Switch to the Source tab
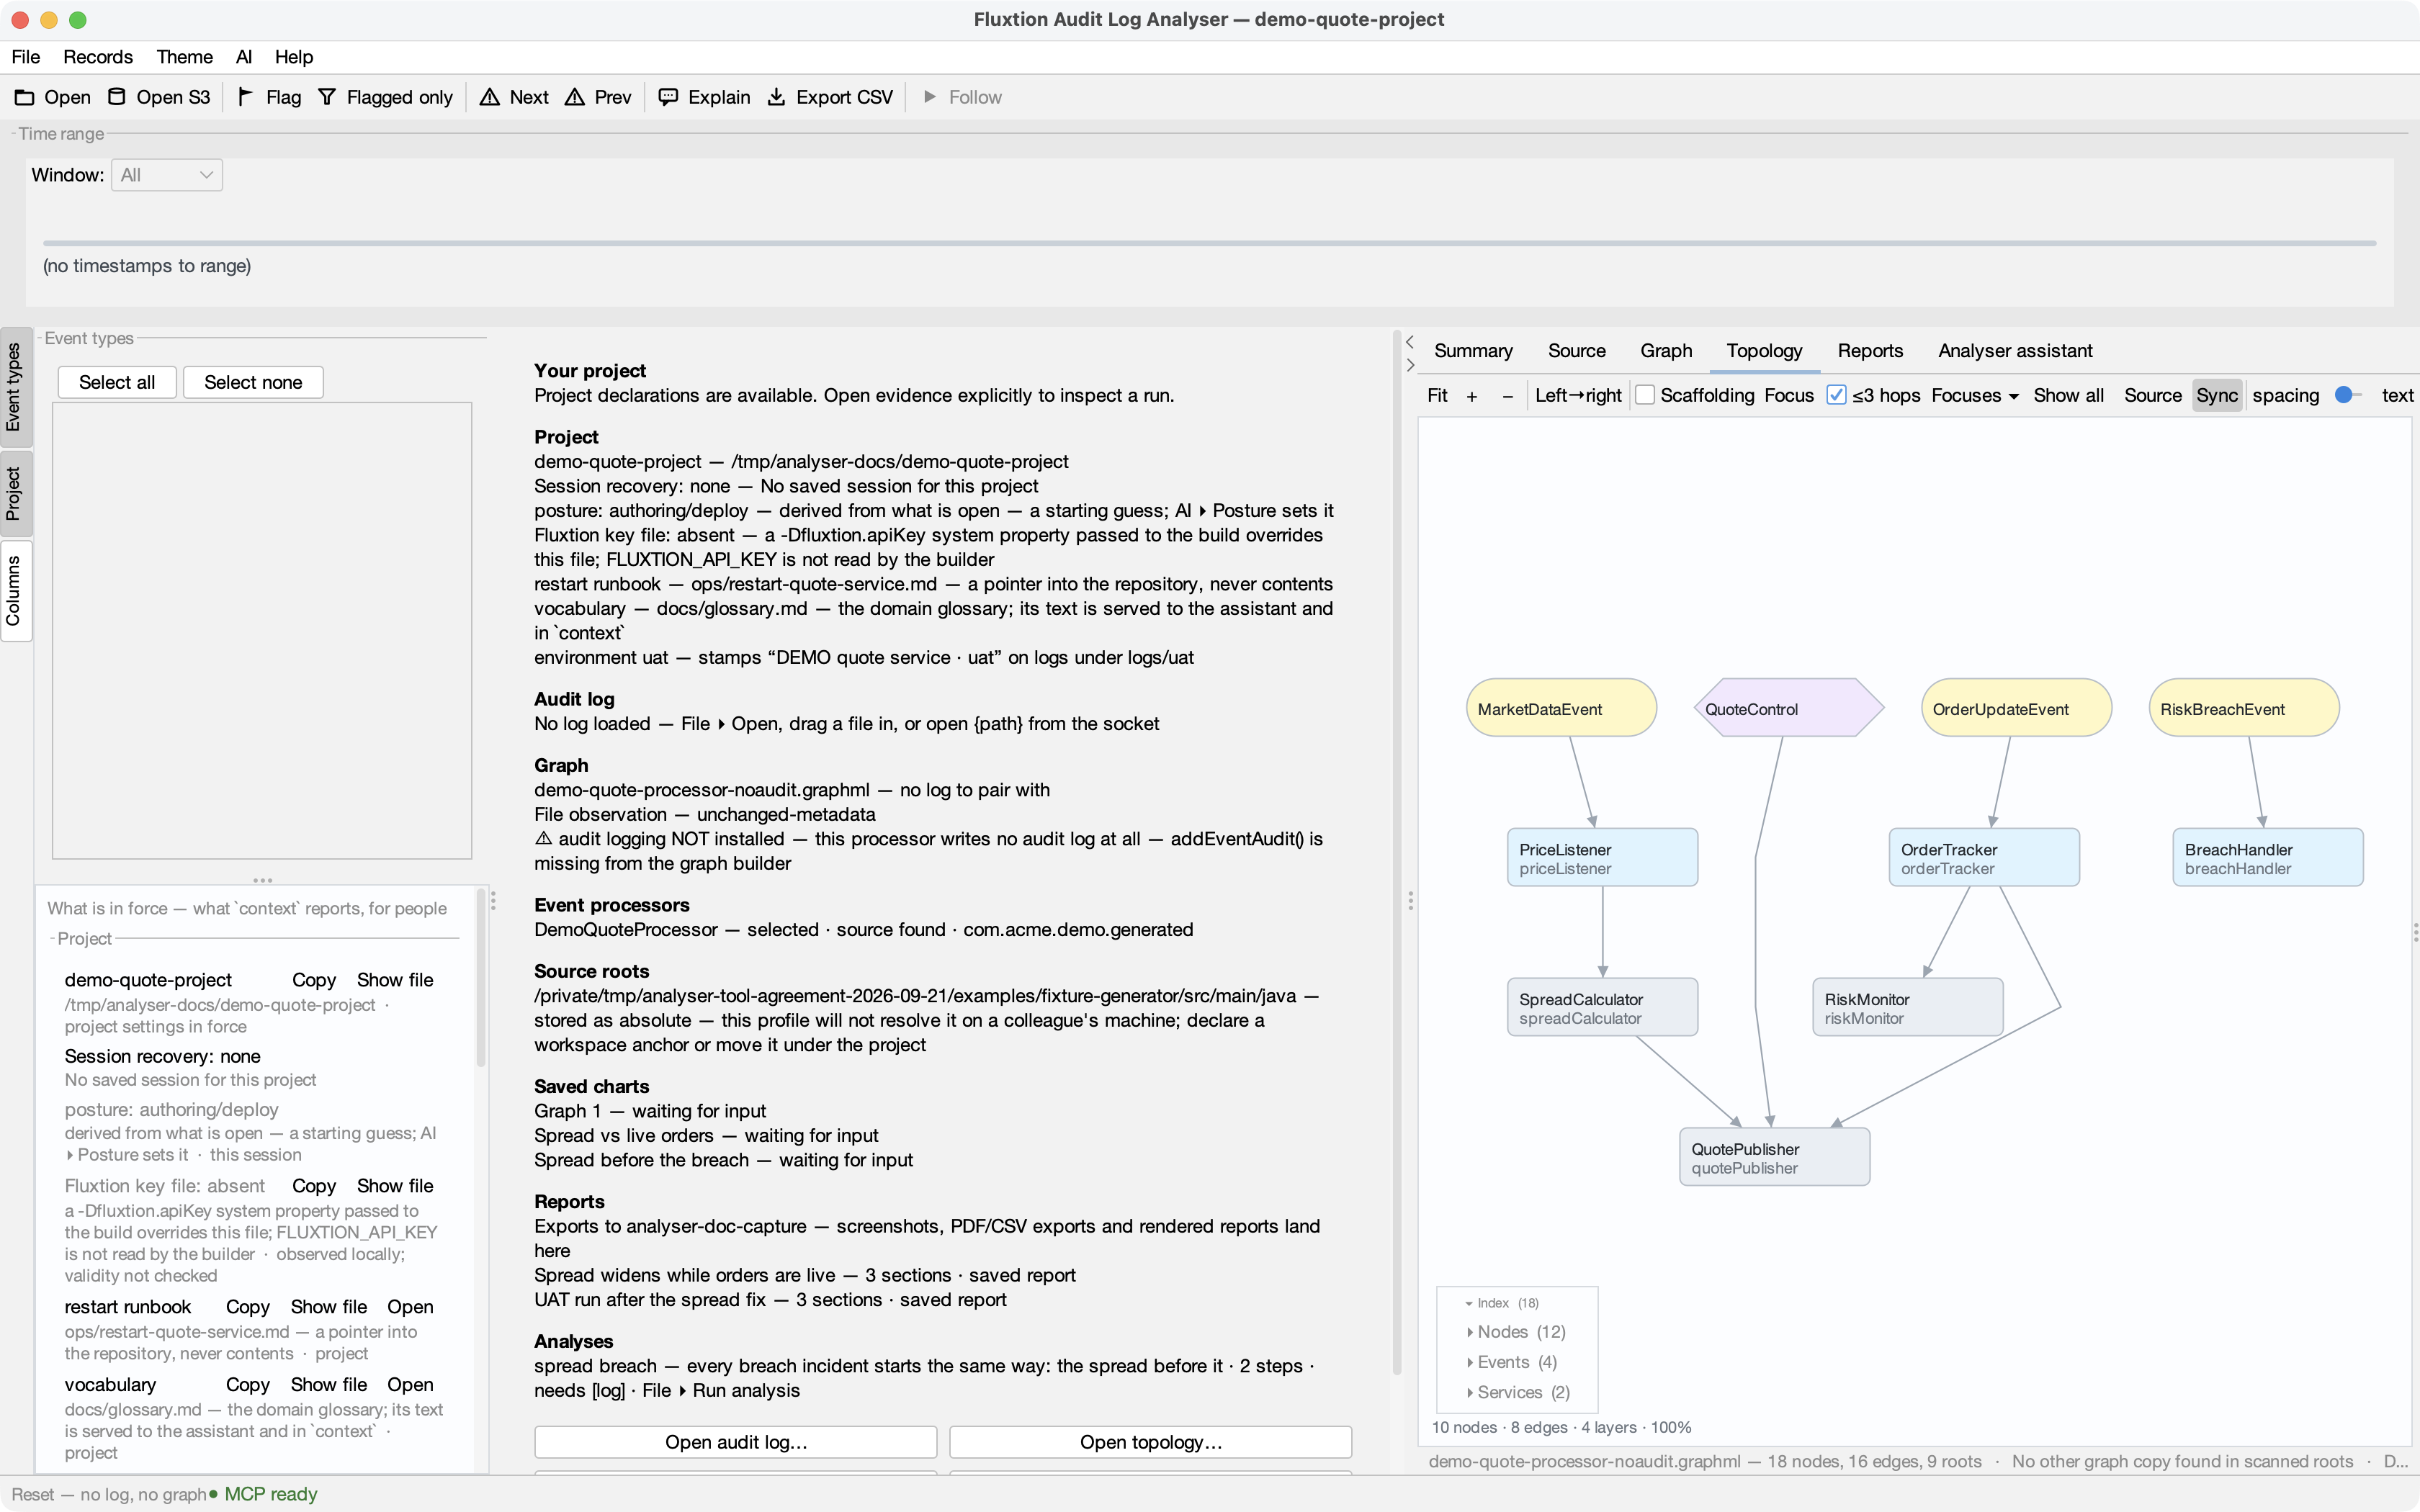2420x1512 pixels. pos(1577,351)
